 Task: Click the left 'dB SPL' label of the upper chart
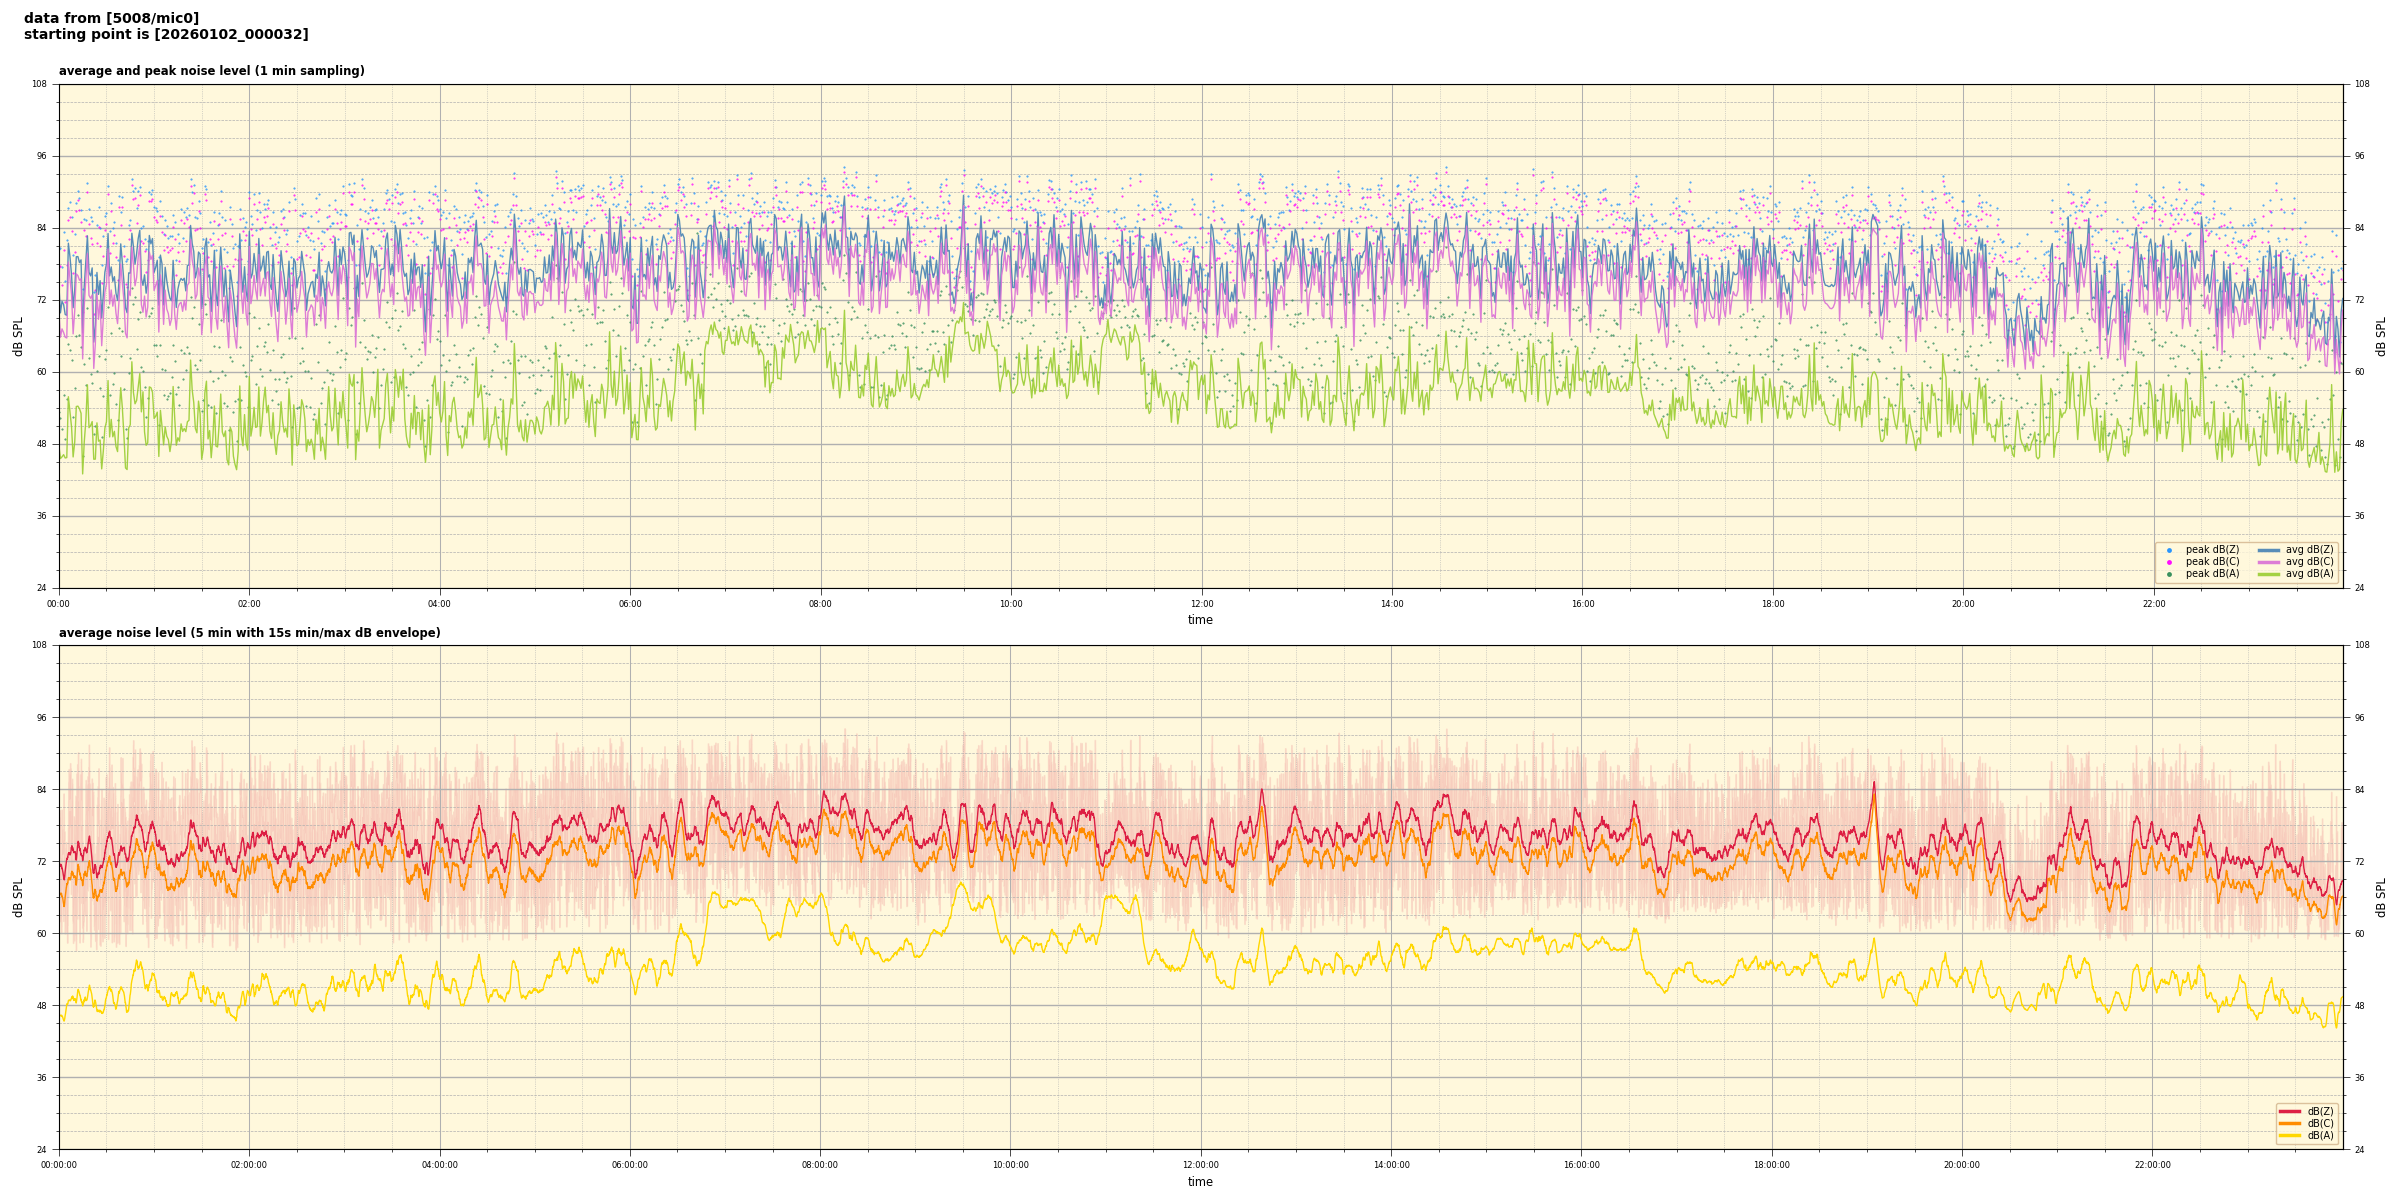tap(18, 336)
